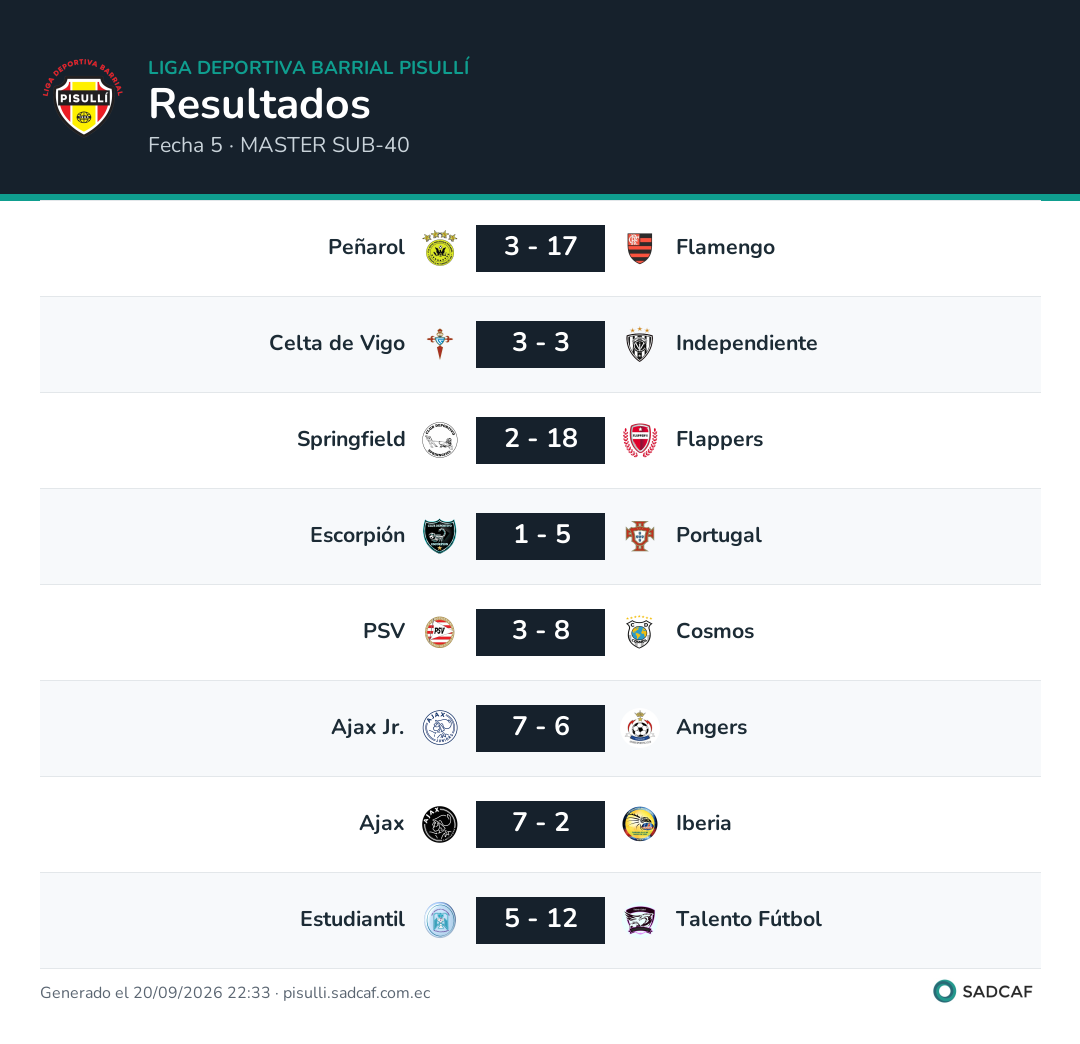Open the 3 - 17 score box
This screenshot has height=1044, width=1080.
(540, 248)
